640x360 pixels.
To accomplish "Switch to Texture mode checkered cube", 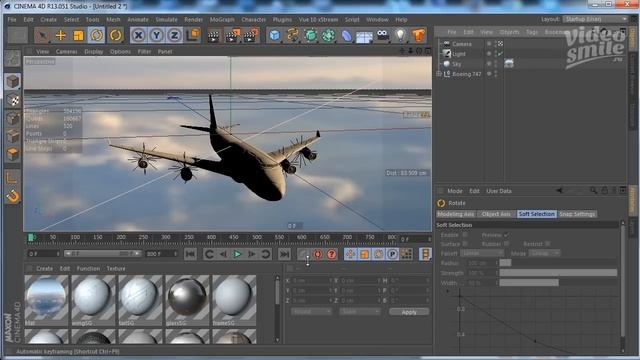I will point(13,100).
